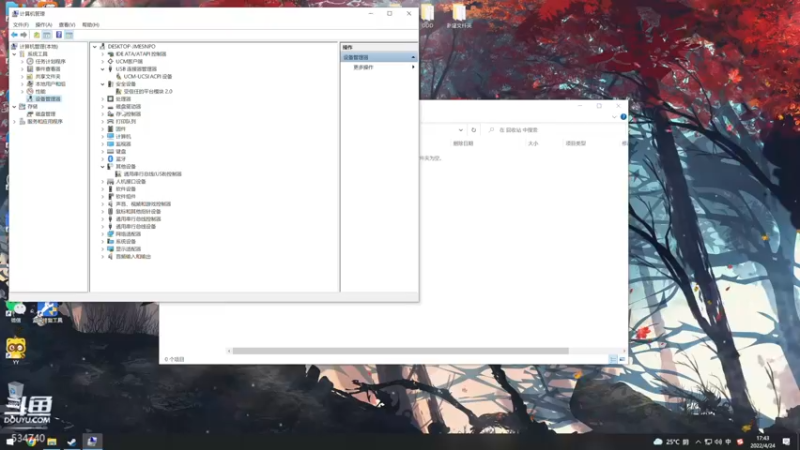This screenshot has height=450, width=800.
Task: Click the volume icon in the system tray
Action: [718, 442]
